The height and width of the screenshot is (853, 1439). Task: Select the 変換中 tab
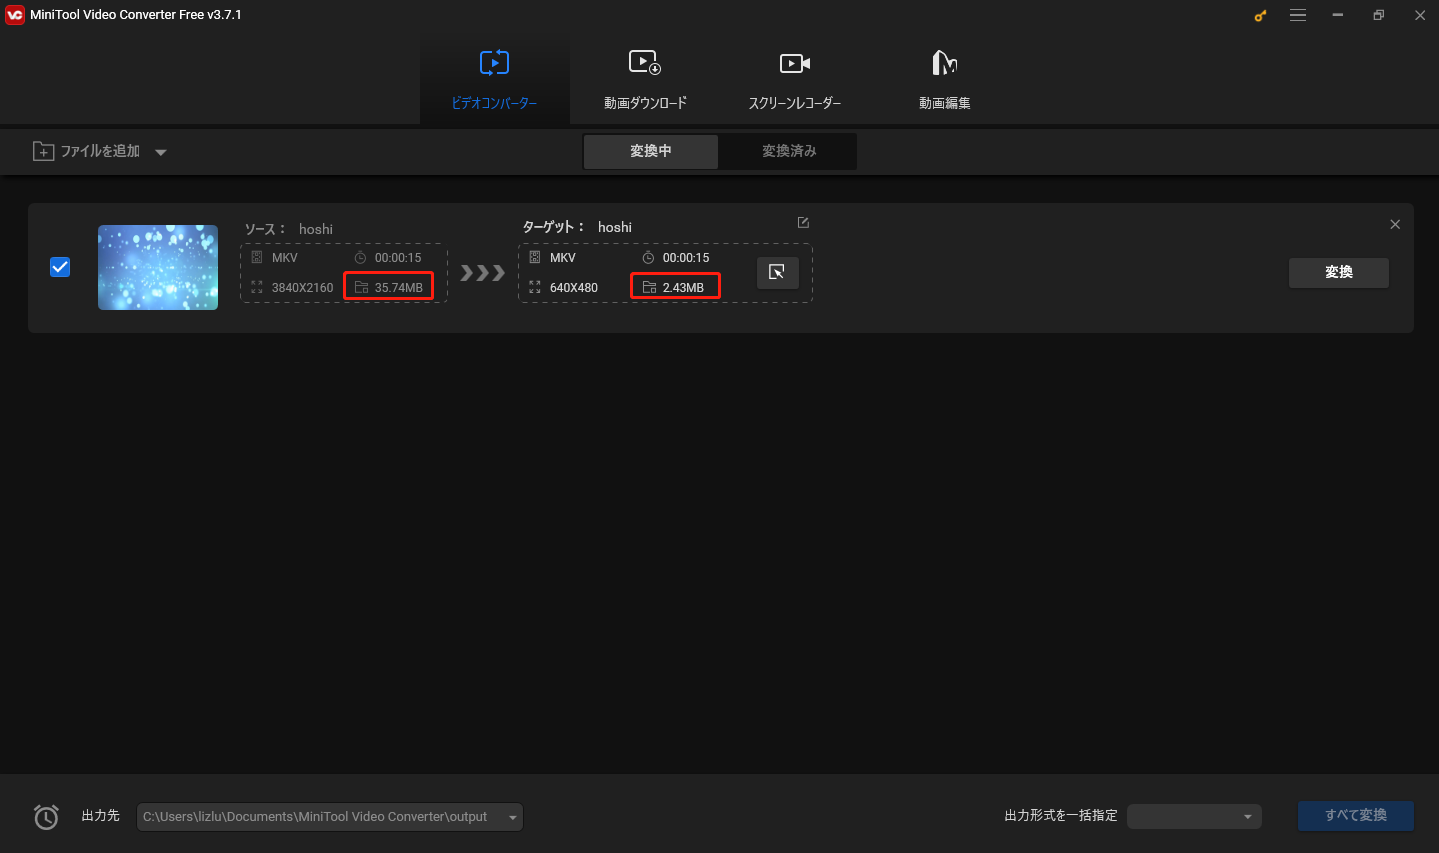tap(651, 151)
